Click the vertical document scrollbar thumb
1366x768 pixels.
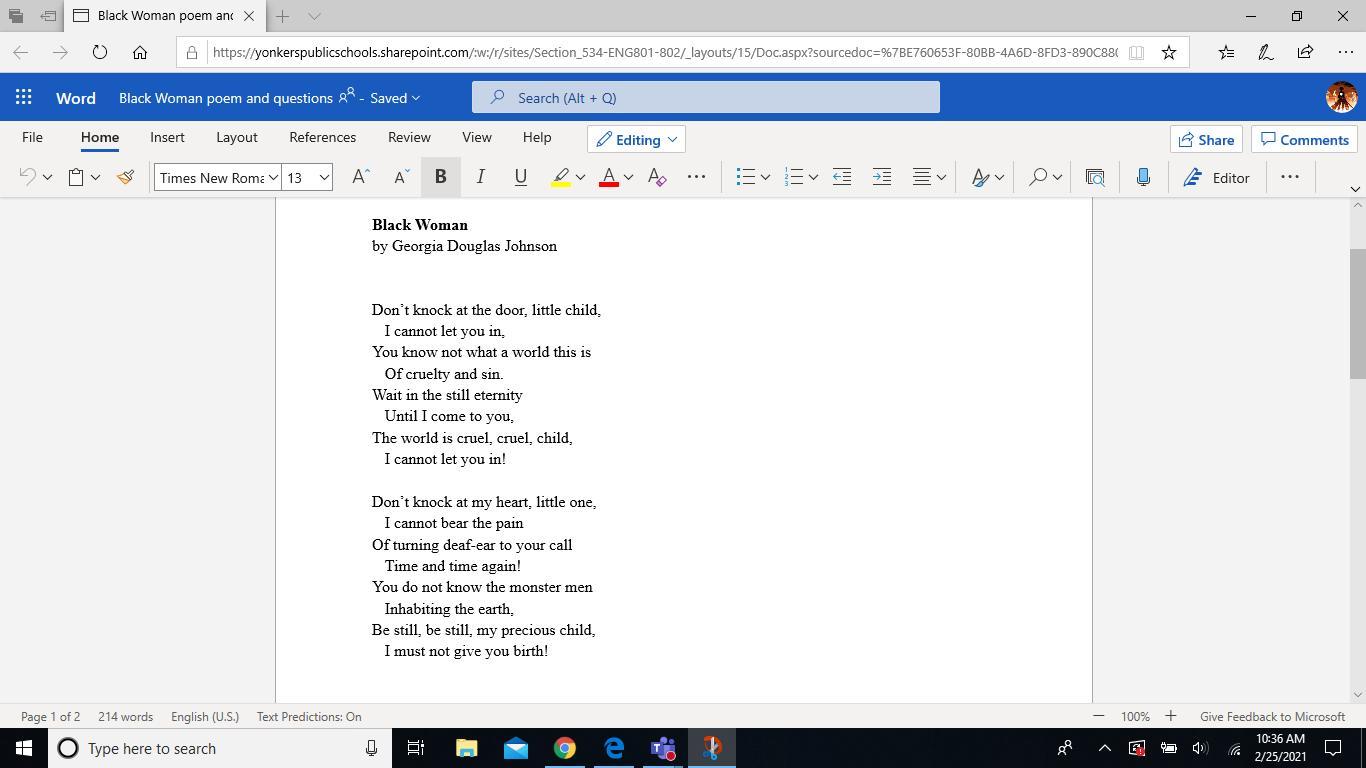pyautogui.click(x=1357, y=313)
